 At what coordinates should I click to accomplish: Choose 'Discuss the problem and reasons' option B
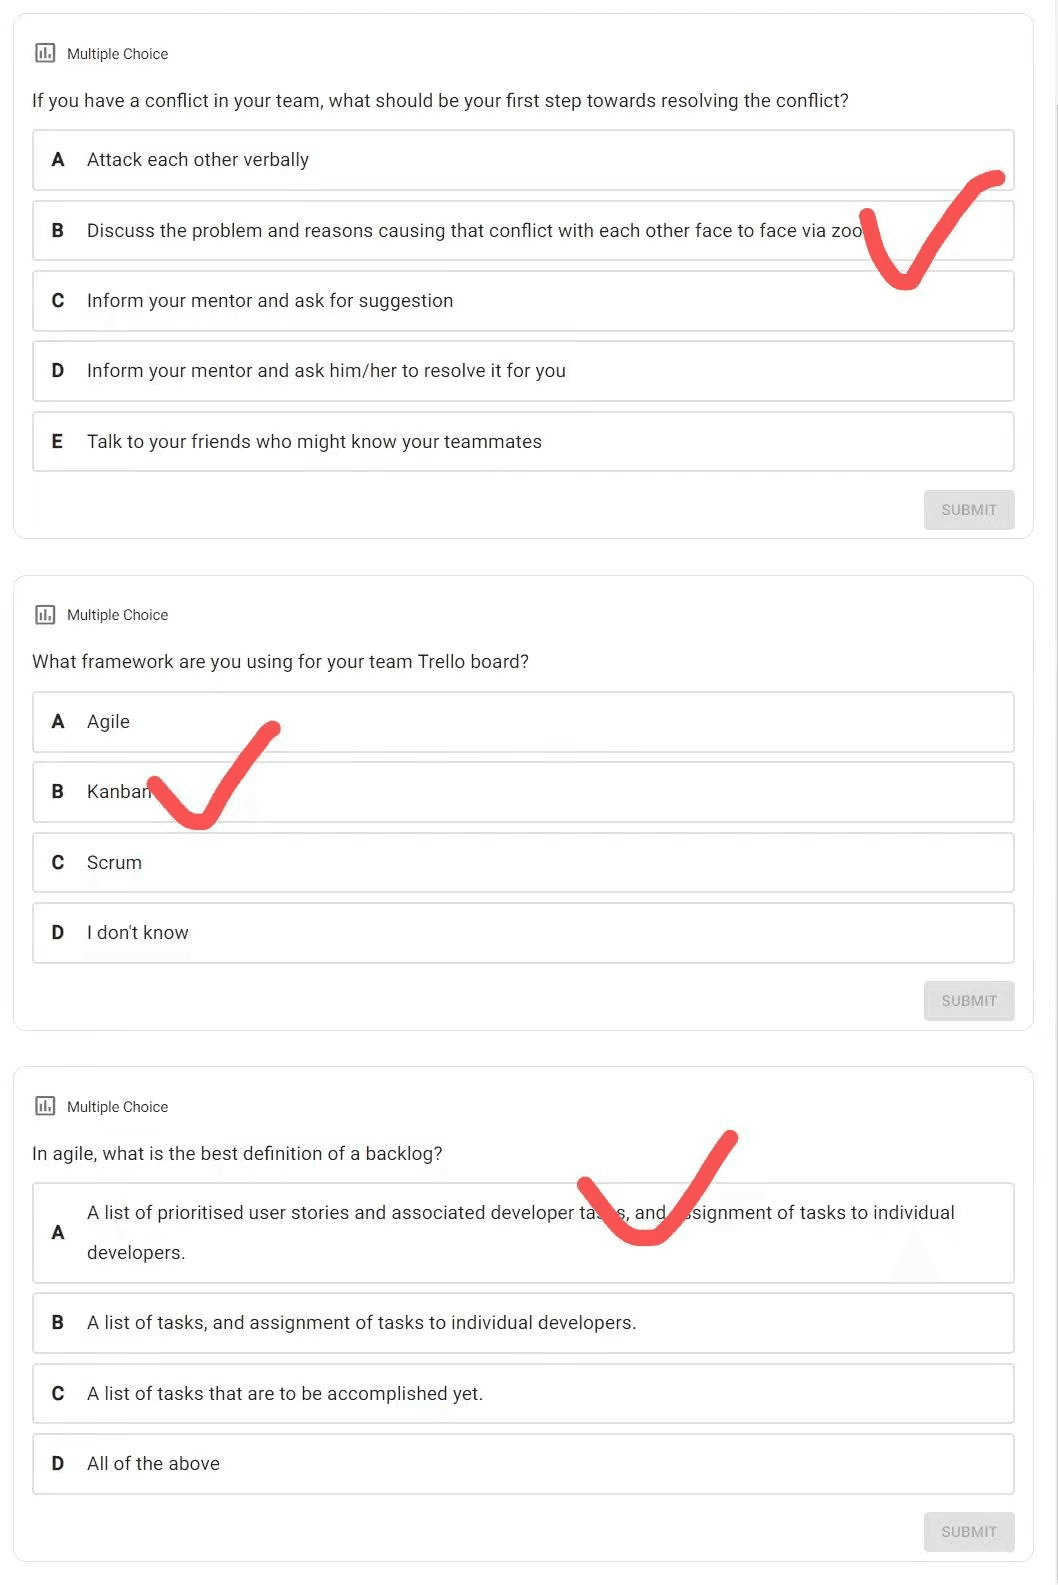click(523, 231)
